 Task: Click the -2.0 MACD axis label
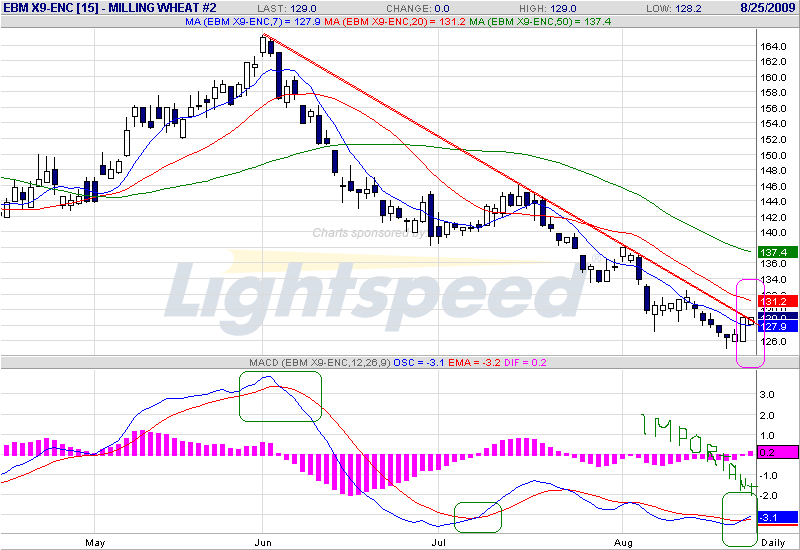click(766, 495)
